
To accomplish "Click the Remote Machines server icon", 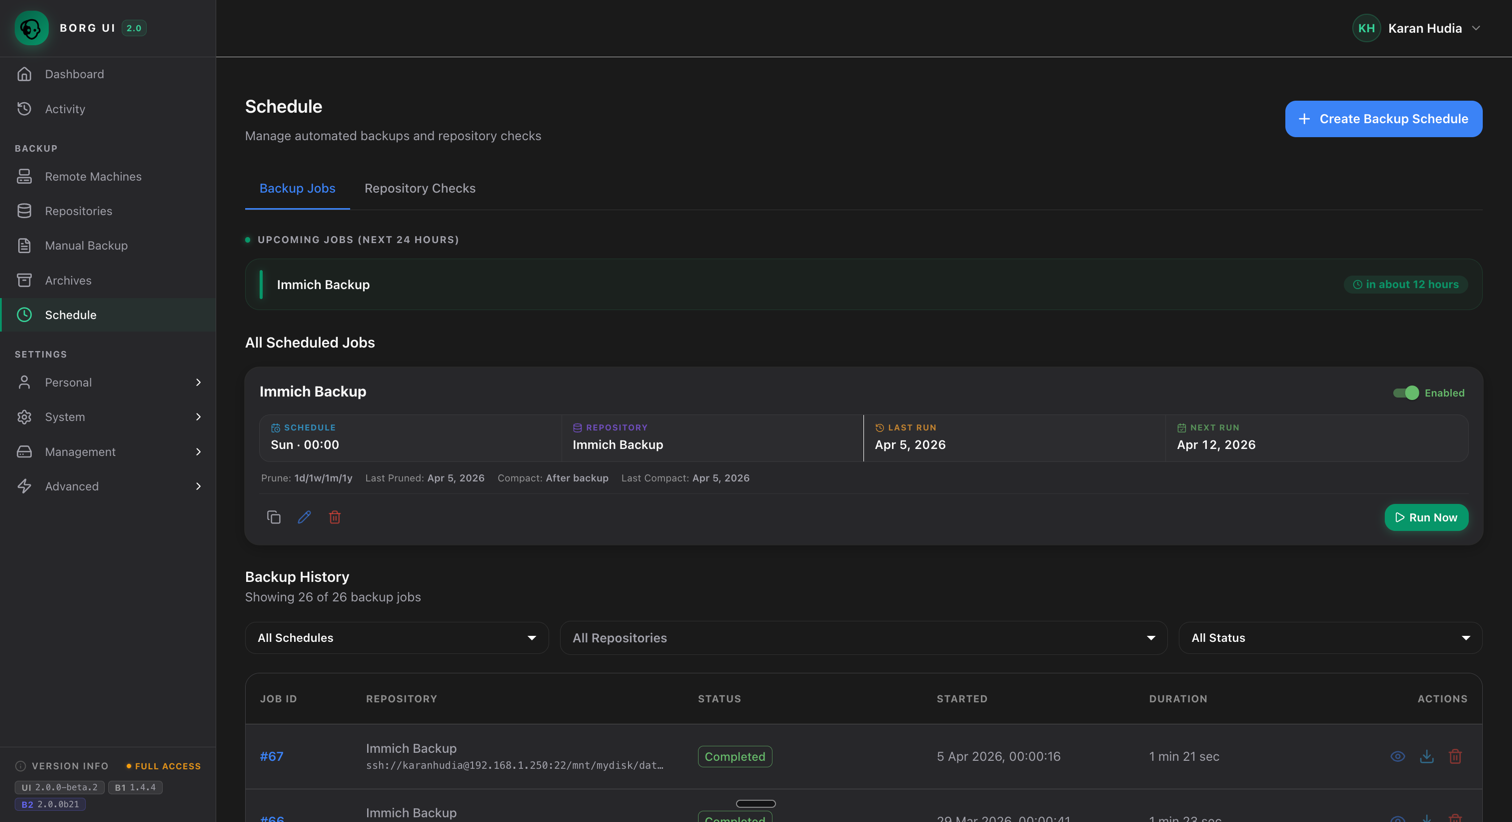I will [x=24, y=177].
